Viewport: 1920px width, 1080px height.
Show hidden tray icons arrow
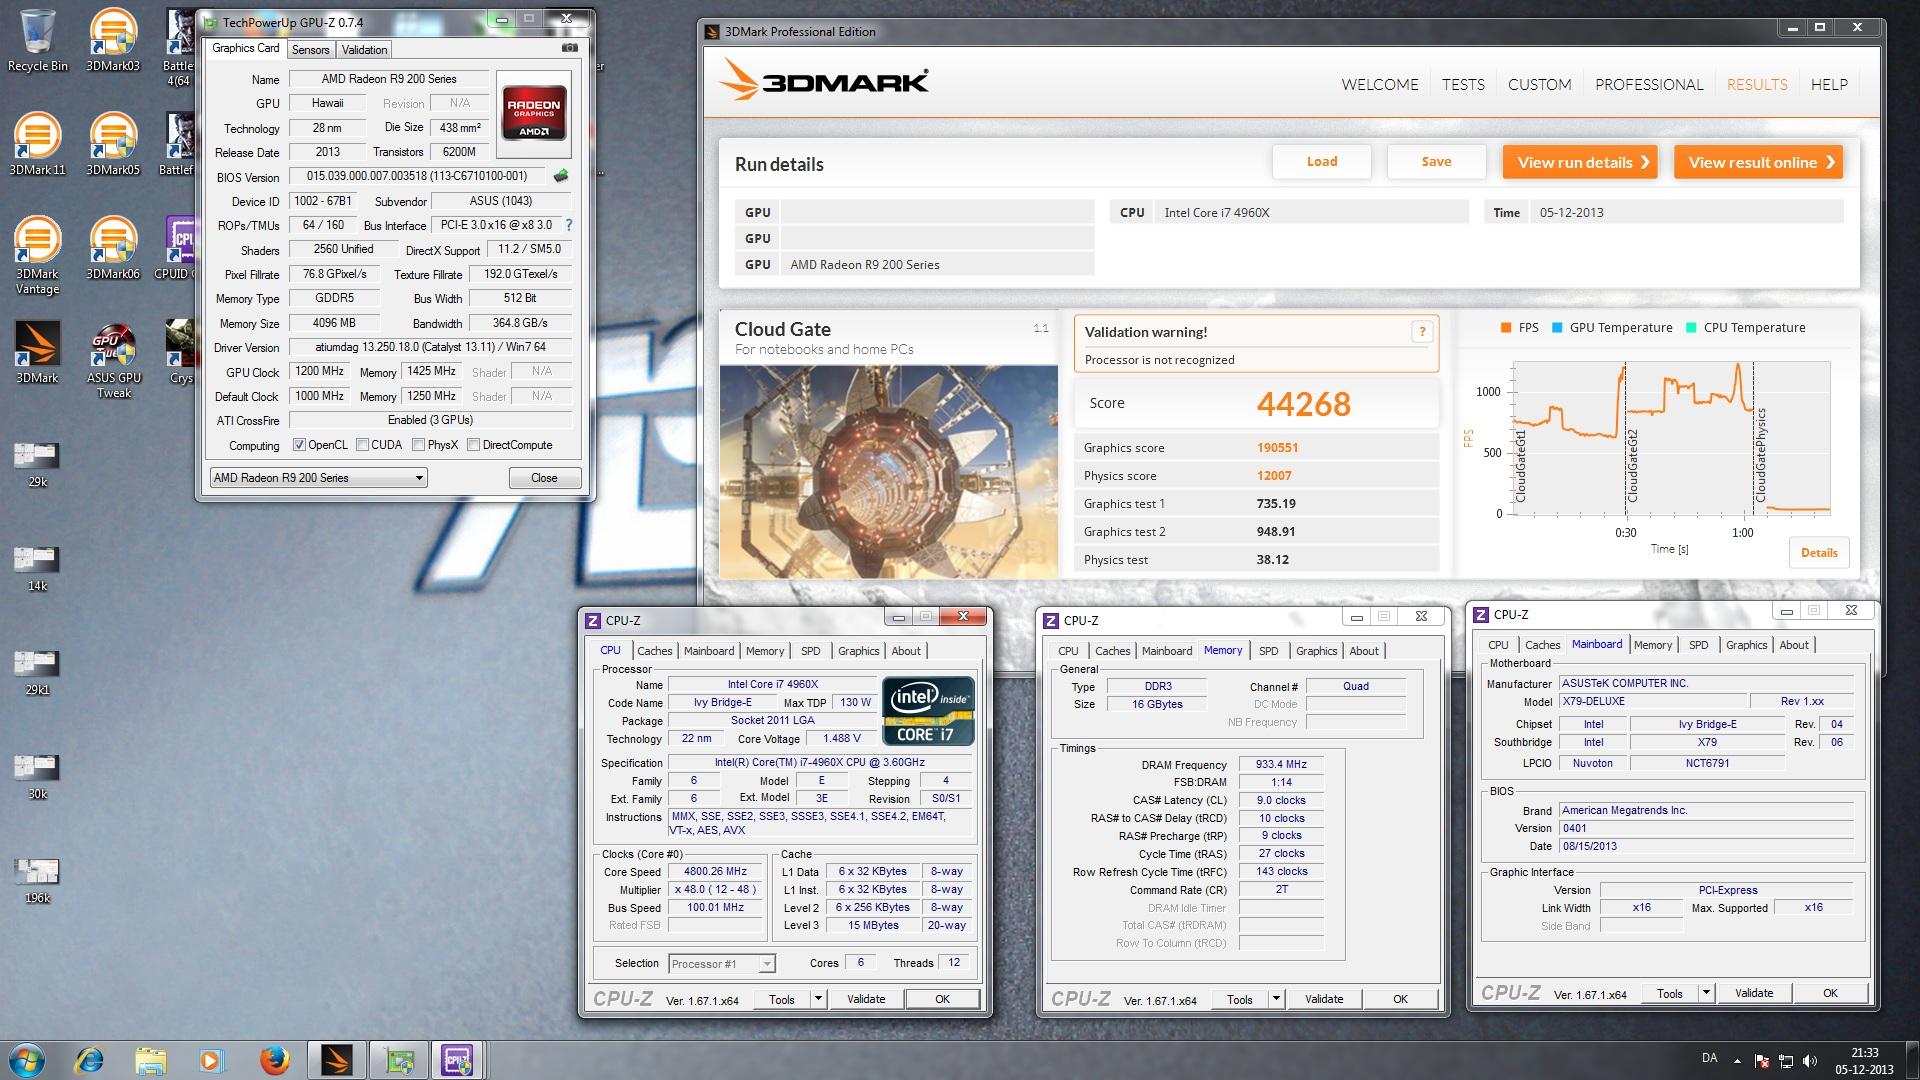(x=1737, y=1061)
